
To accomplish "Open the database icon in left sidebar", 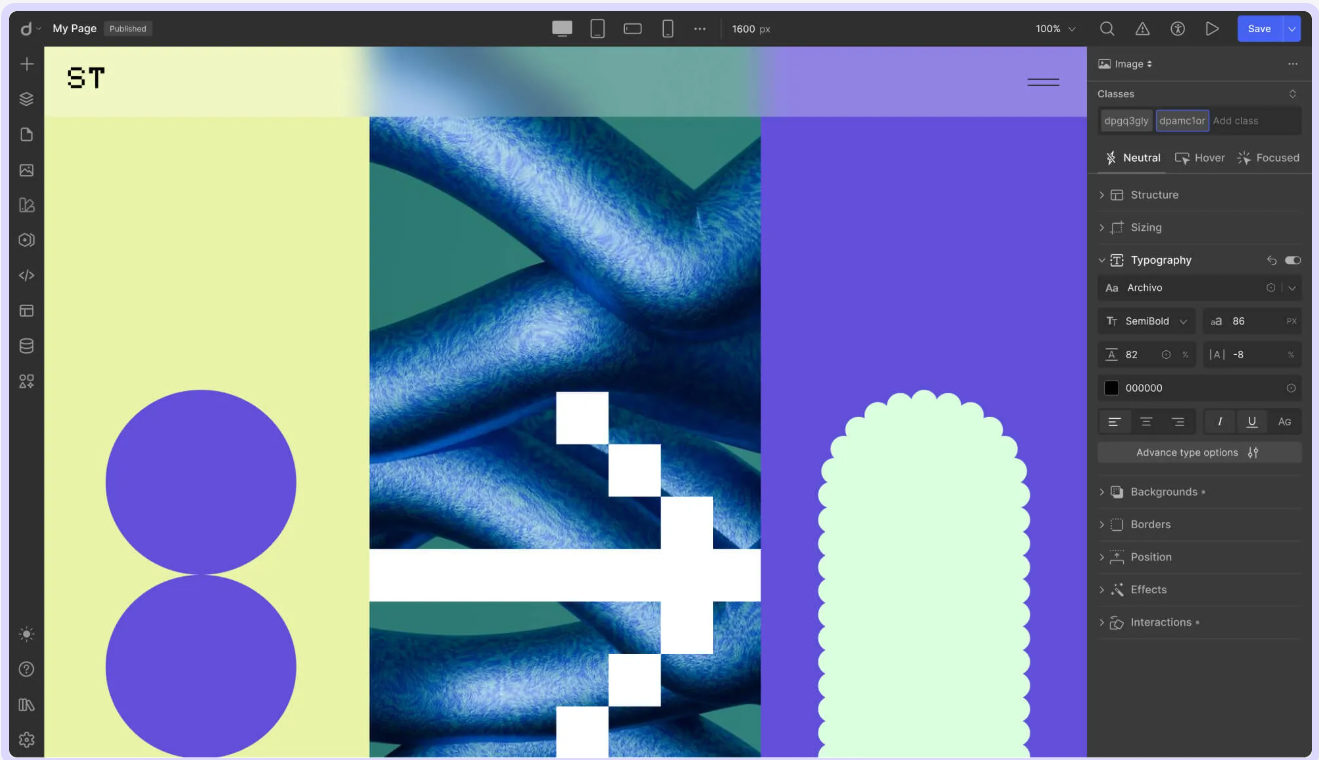I will tap(27, 346).
